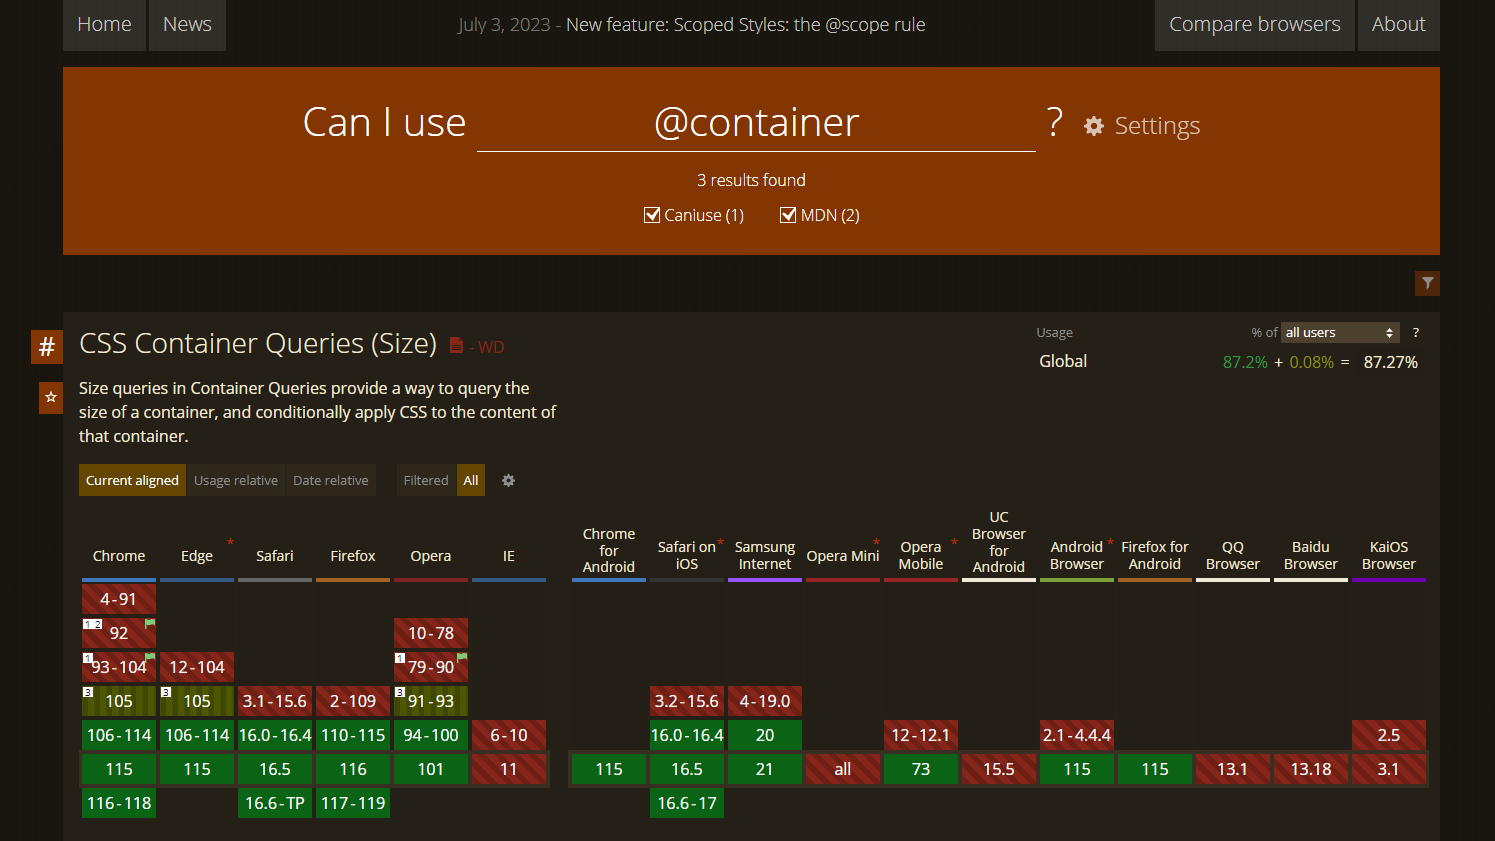This screenshot has height=841, width=1495.
Task: Toggle the Caniuse (1) checkbox
Action: click(652, 215)
